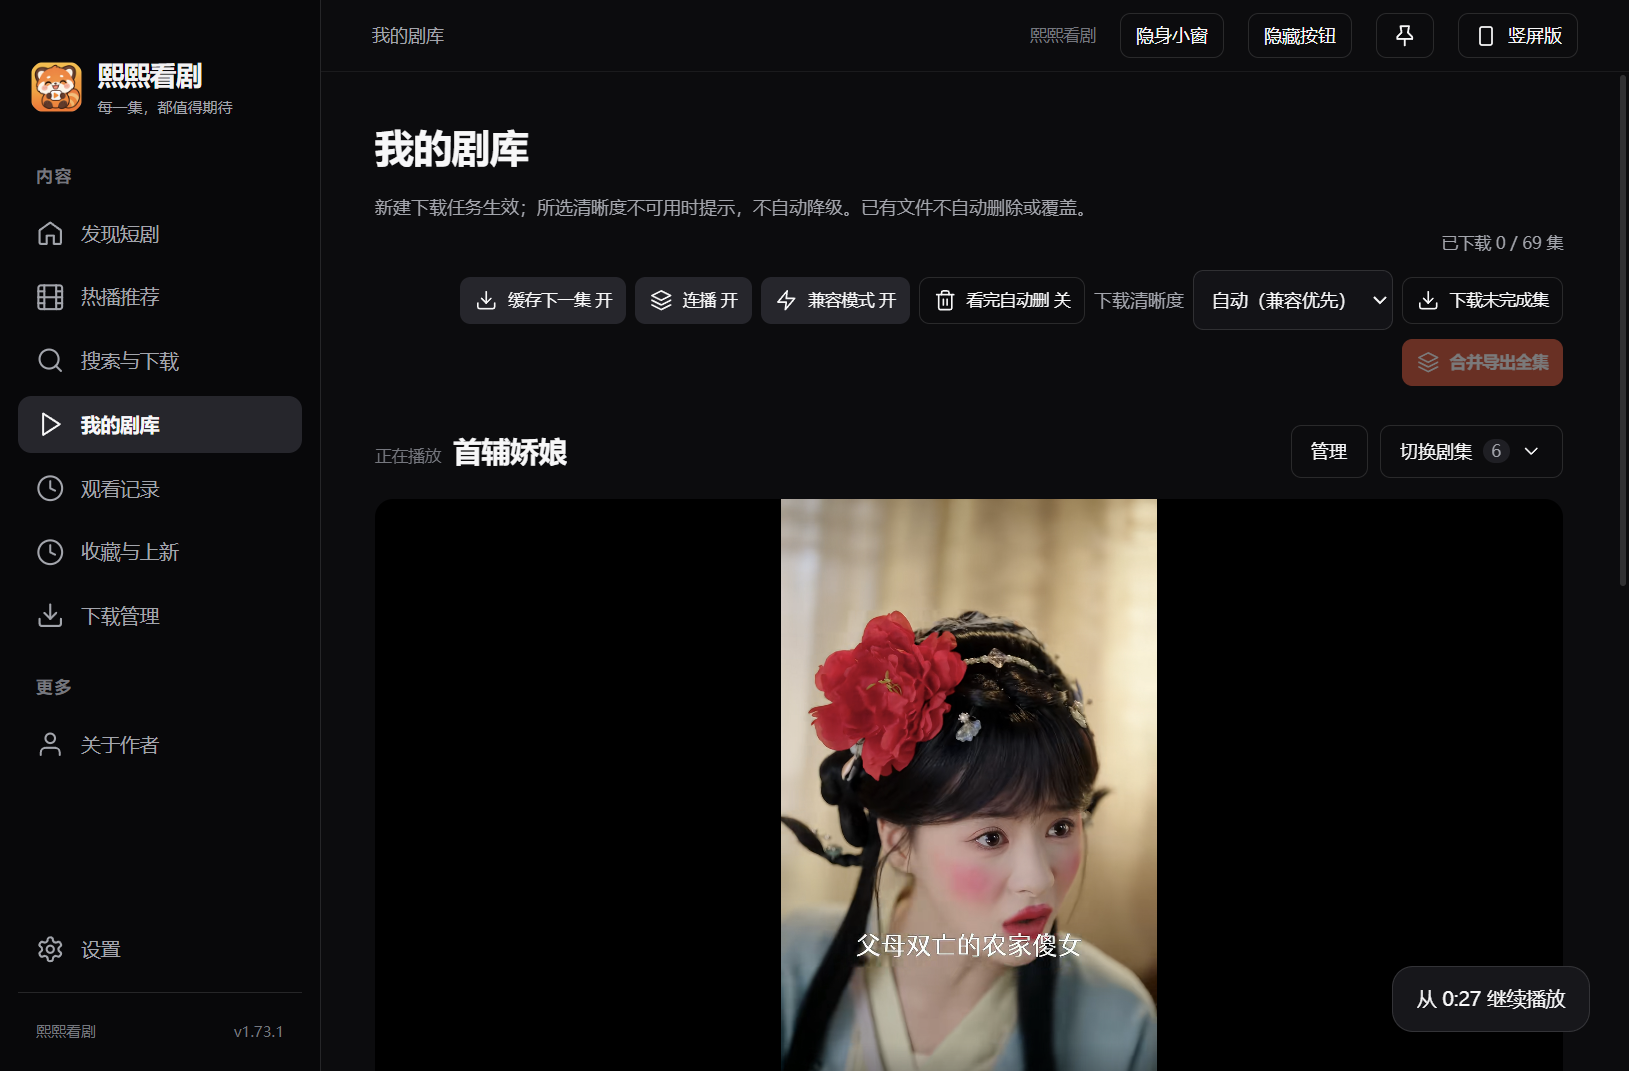The image size is (1629, 1071).
Task: Click the home icon beside 发现短剧
Action: click(50, 234)
